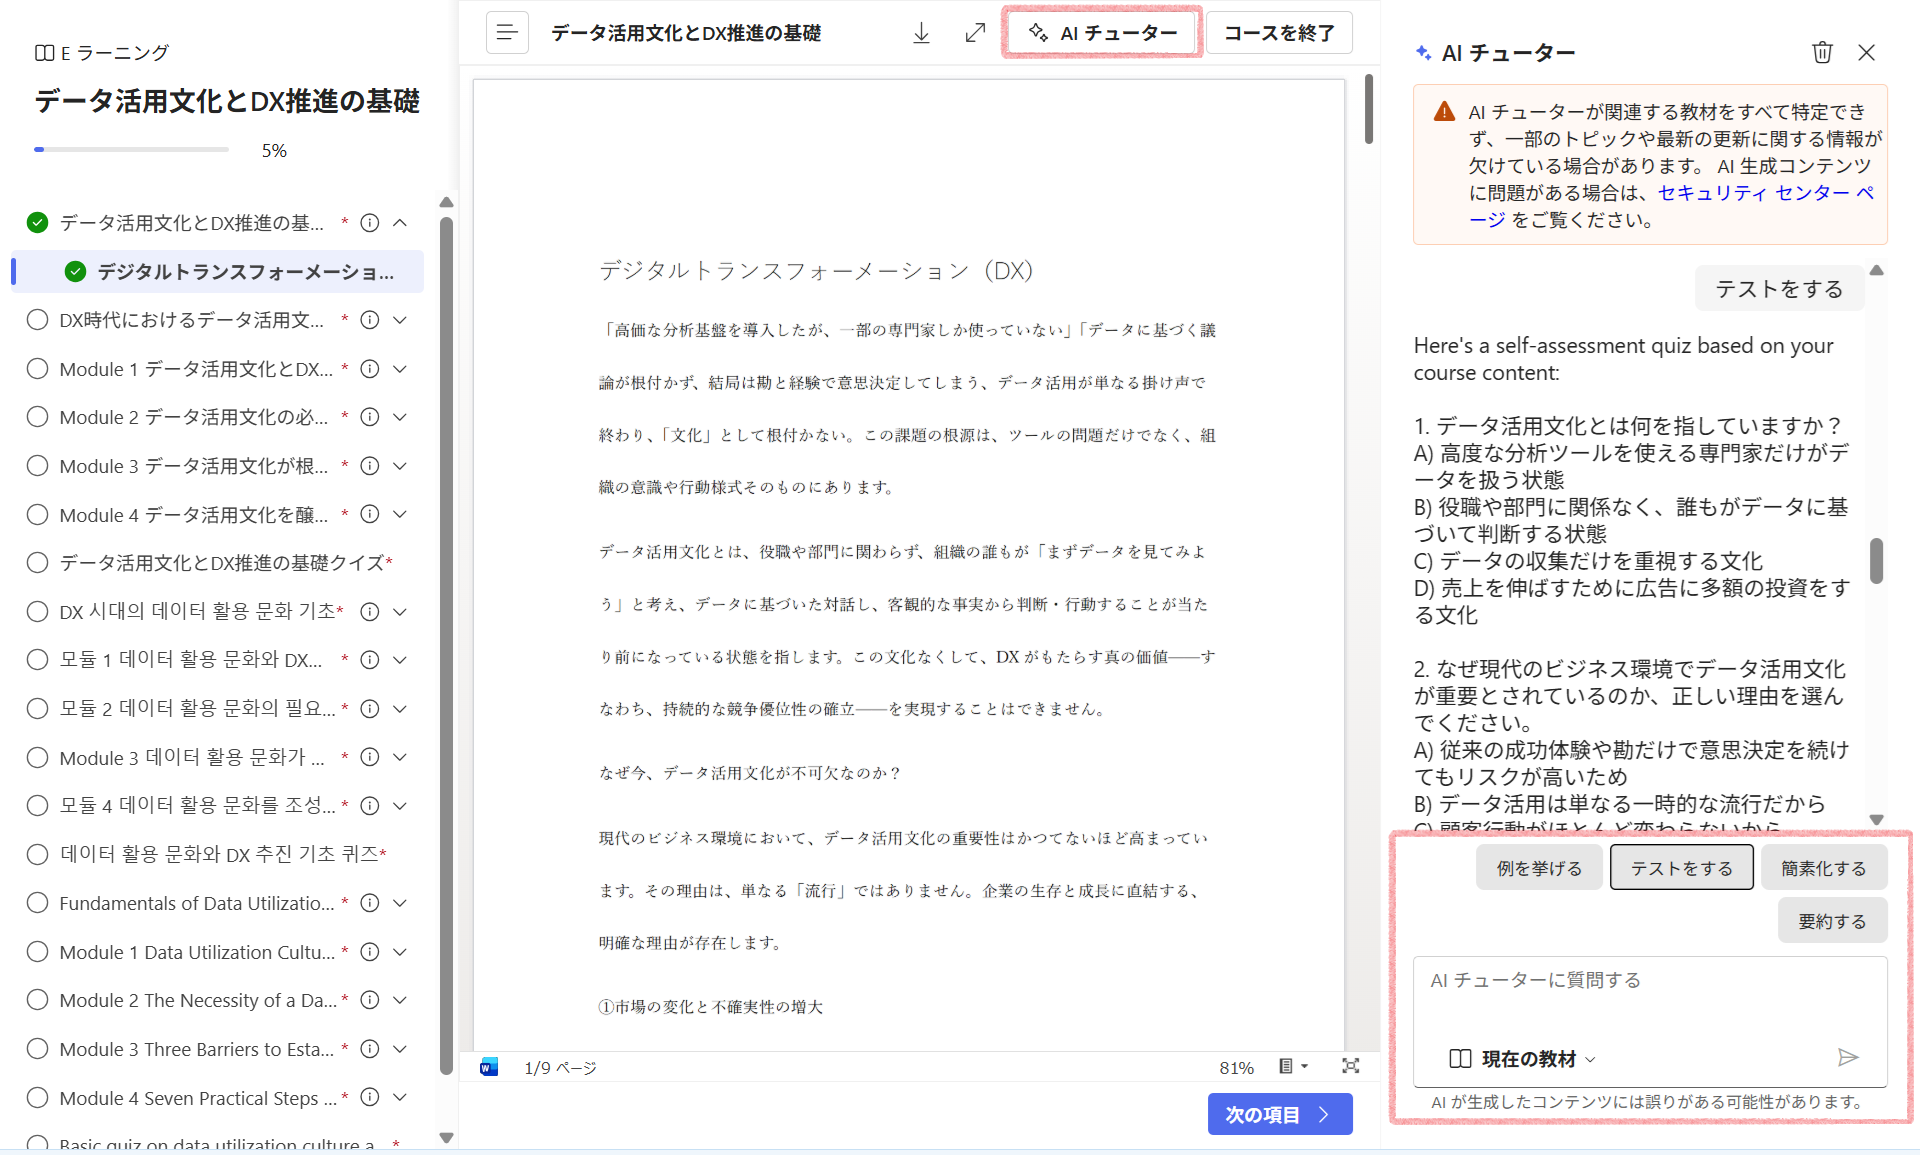This screenshot has width=1920, height=1155.
Task: Click the fit-to-page icon in the status bar
Action: 1350,1066
